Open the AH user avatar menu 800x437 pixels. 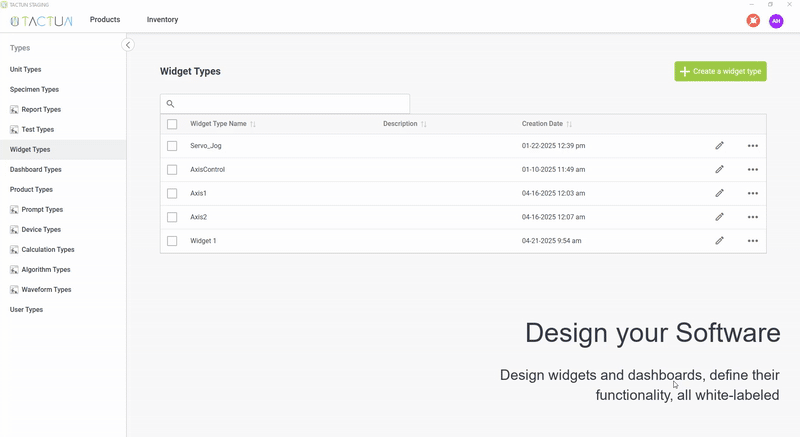(776, 20)
